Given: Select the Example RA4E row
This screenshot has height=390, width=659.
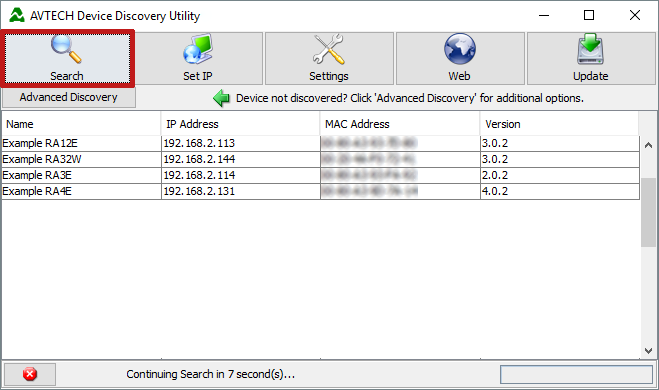Looking at the screenshot, I should [321, 191].
